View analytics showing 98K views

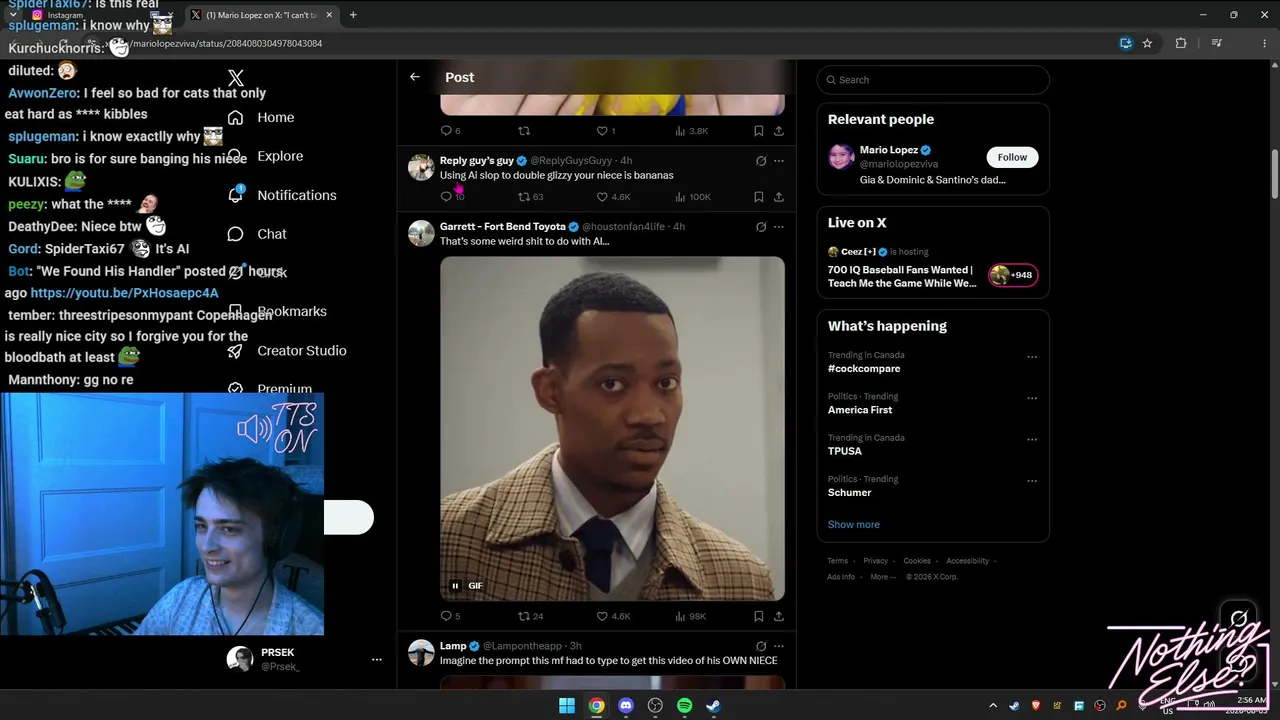point(691,616)
